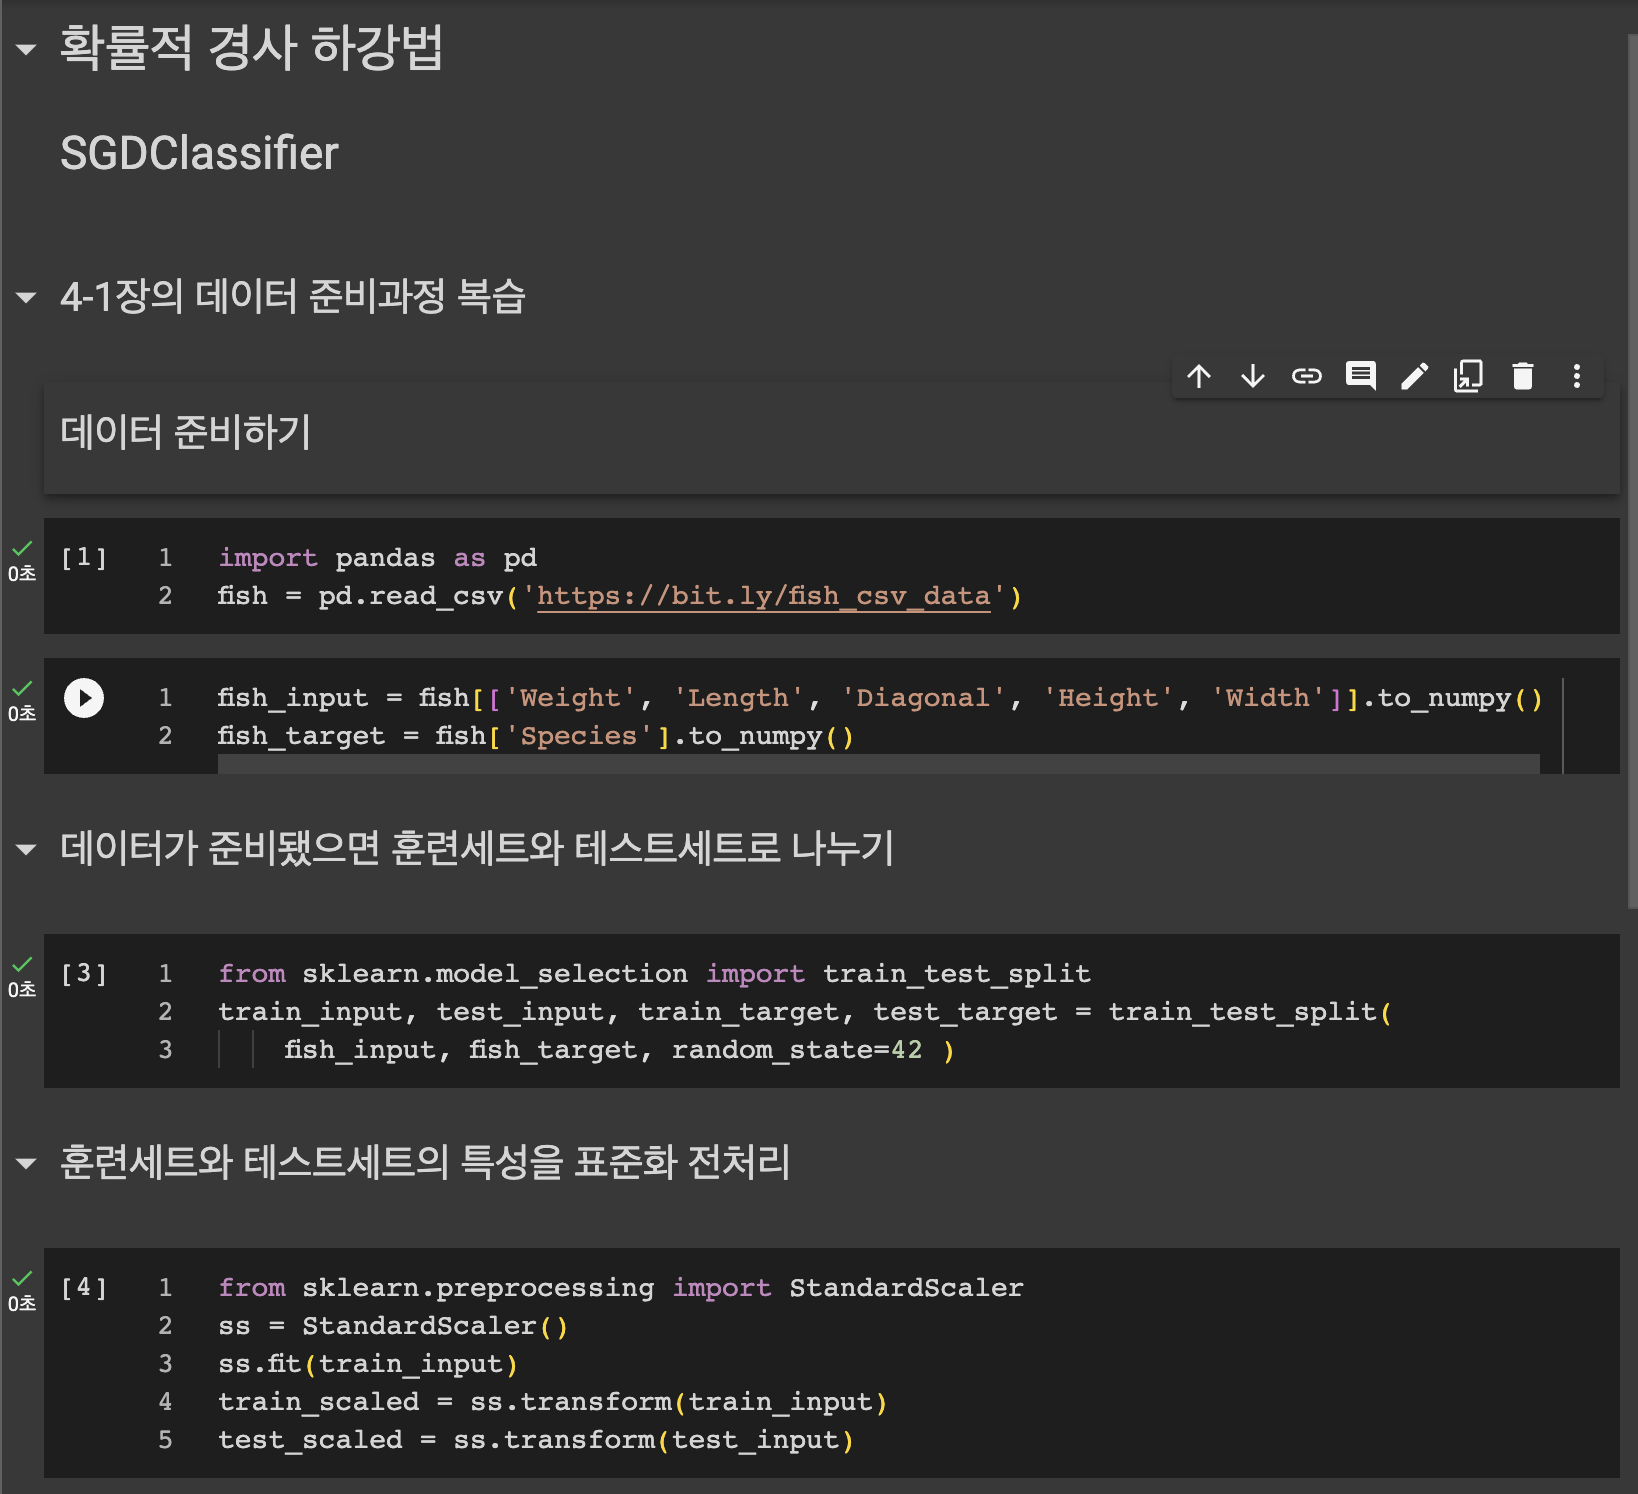Image resolution: width=1638 pixels, height=1494 pixels.
Task: Move cell down with the down arrow icon
Action: coord(1253,376)
